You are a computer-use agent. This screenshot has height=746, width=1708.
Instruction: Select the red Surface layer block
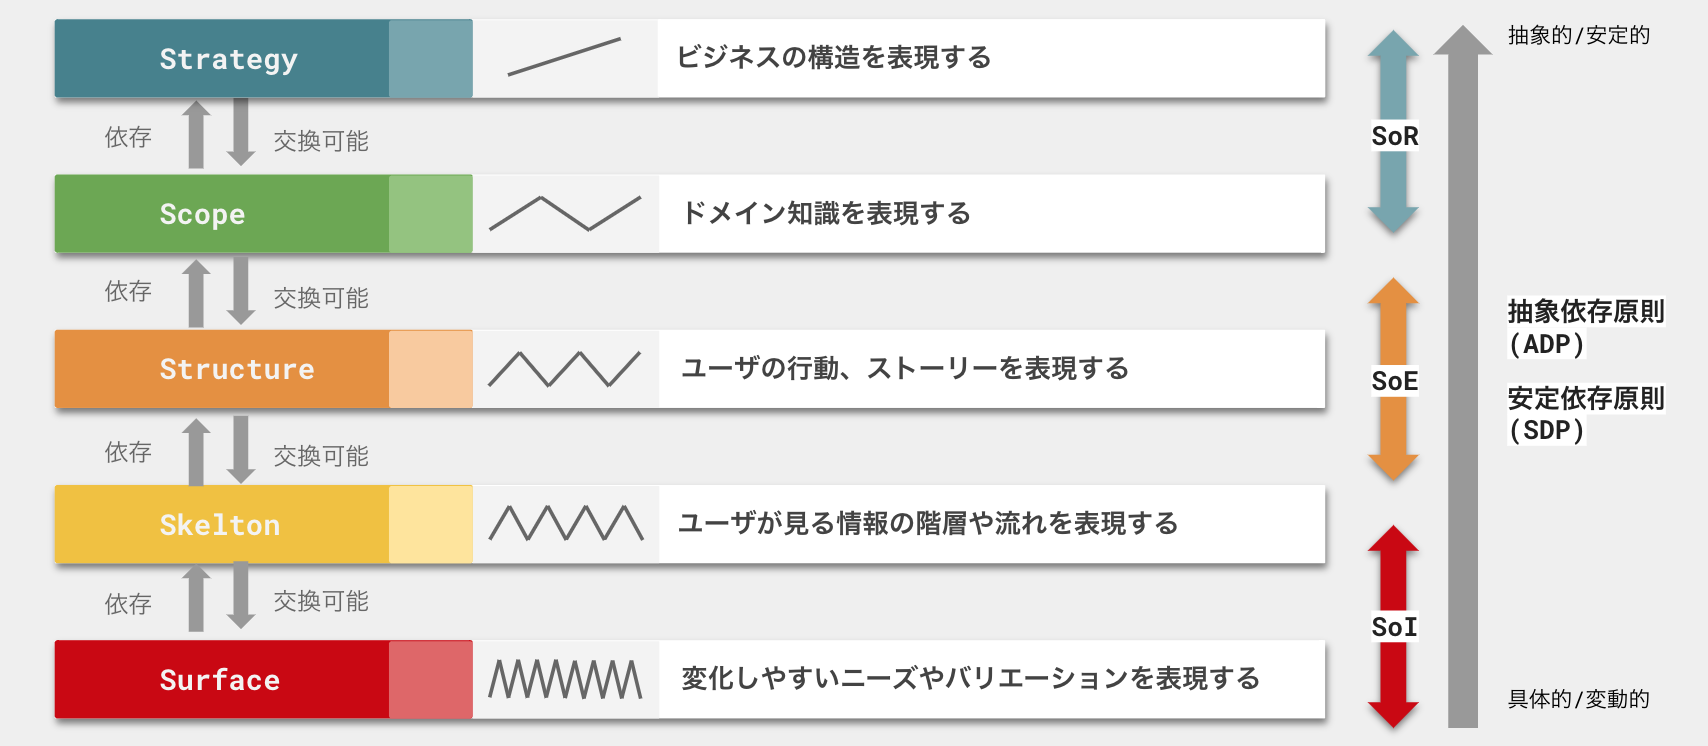[222, 680]
